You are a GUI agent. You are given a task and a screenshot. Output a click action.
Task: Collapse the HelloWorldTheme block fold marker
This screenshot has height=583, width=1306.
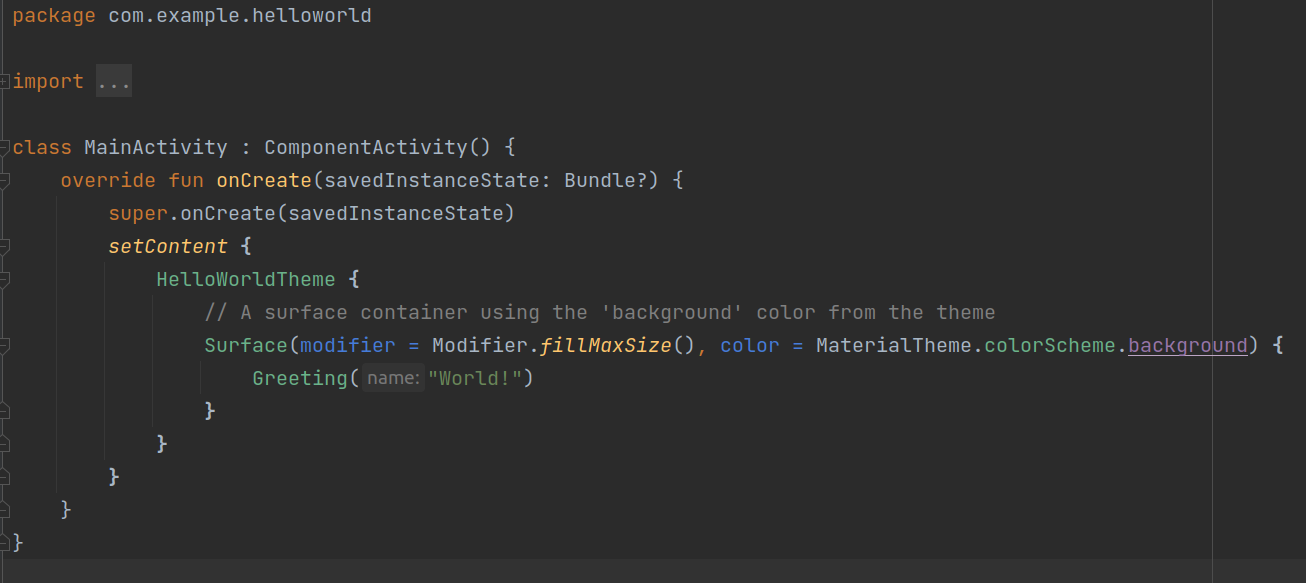pos(5,280)
